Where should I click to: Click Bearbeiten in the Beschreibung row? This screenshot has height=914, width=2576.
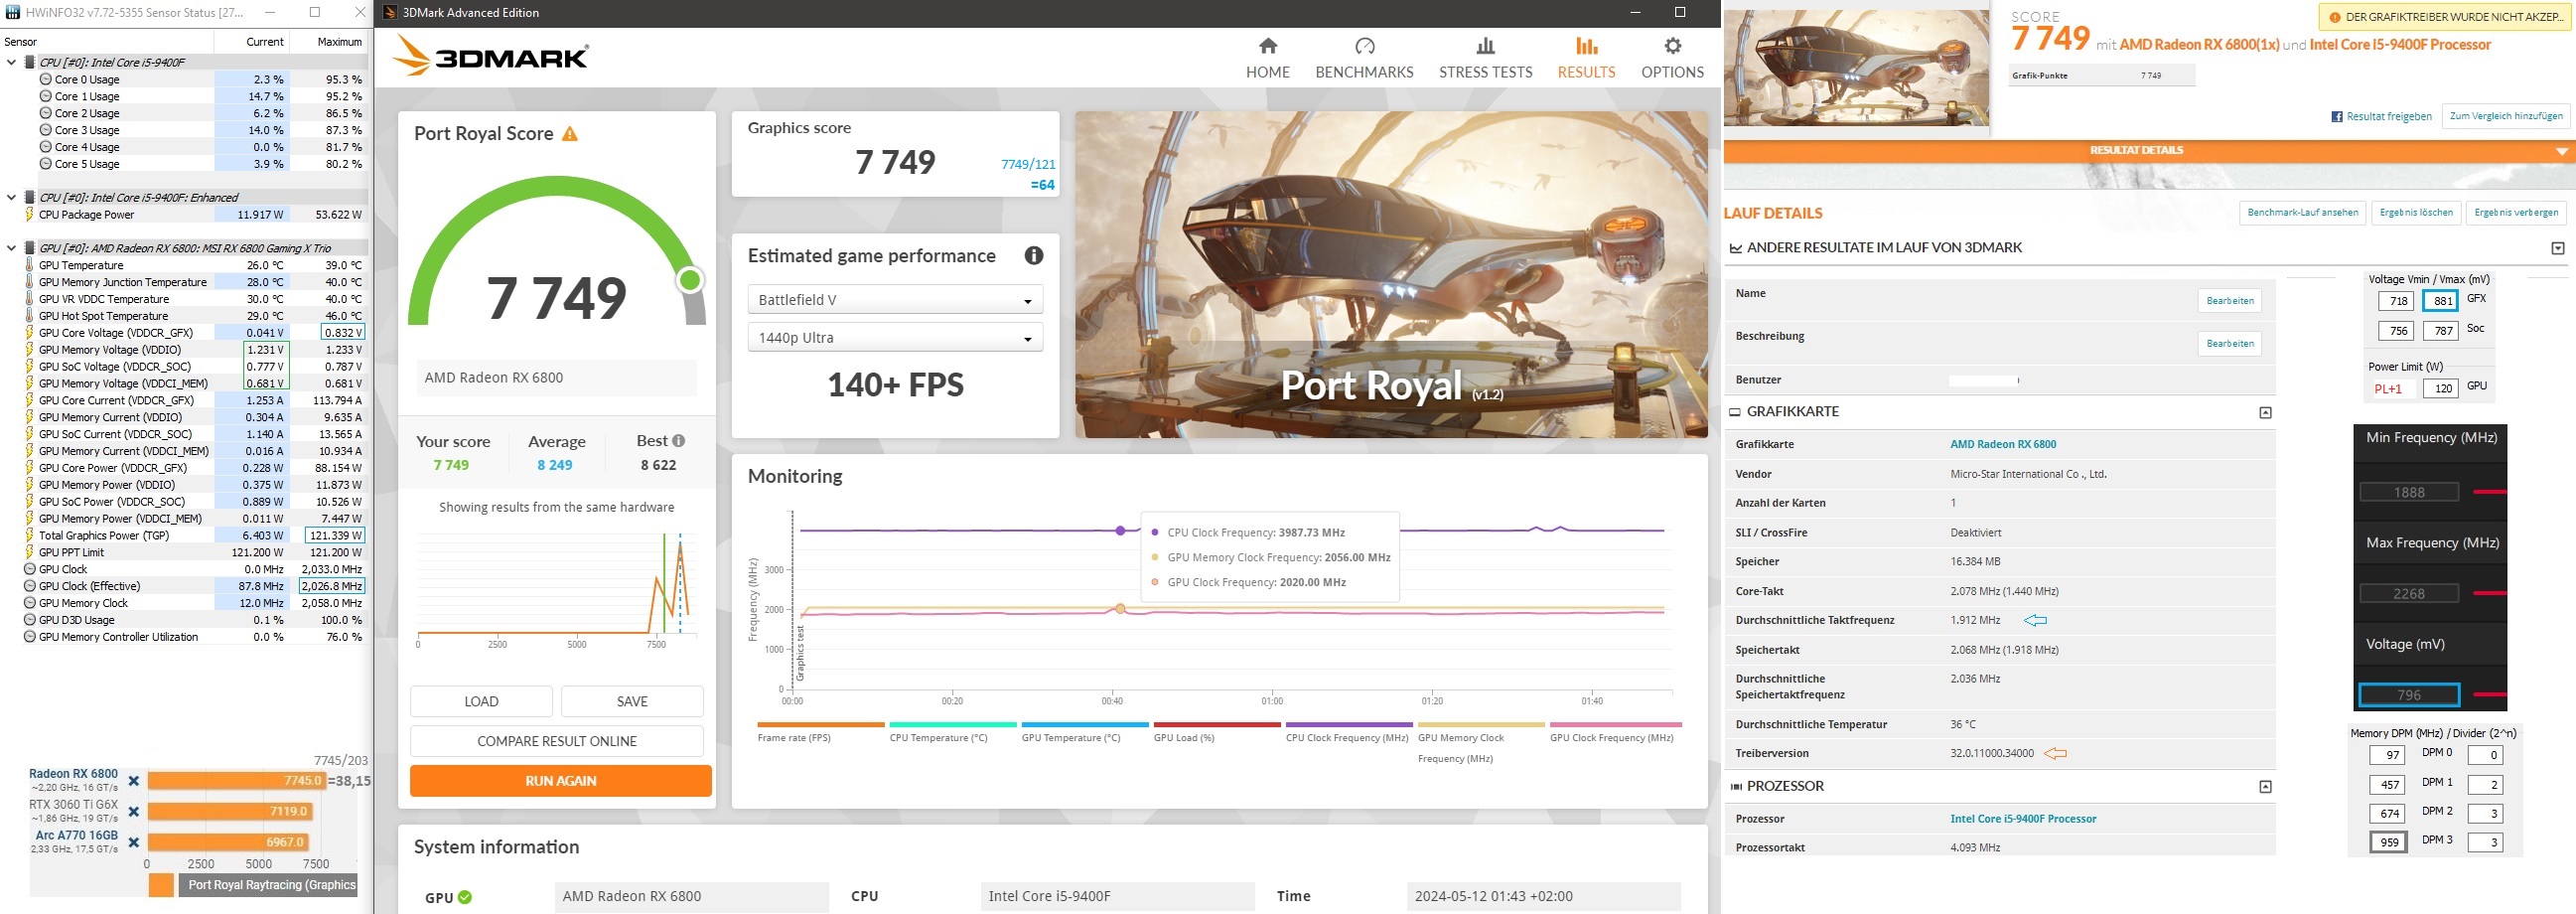click(x=2230, y=344)
